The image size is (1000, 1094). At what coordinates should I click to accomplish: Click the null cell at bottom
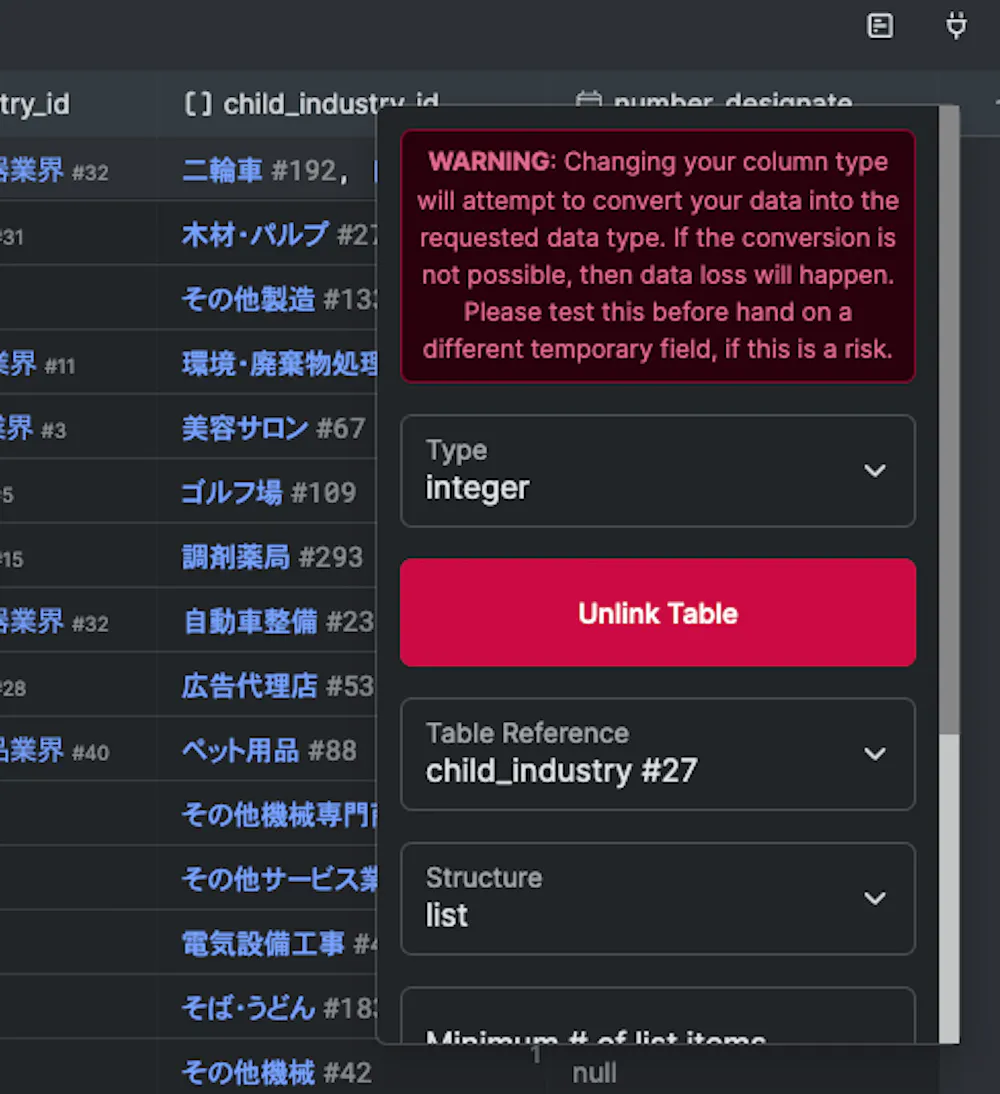[594, 1072]
